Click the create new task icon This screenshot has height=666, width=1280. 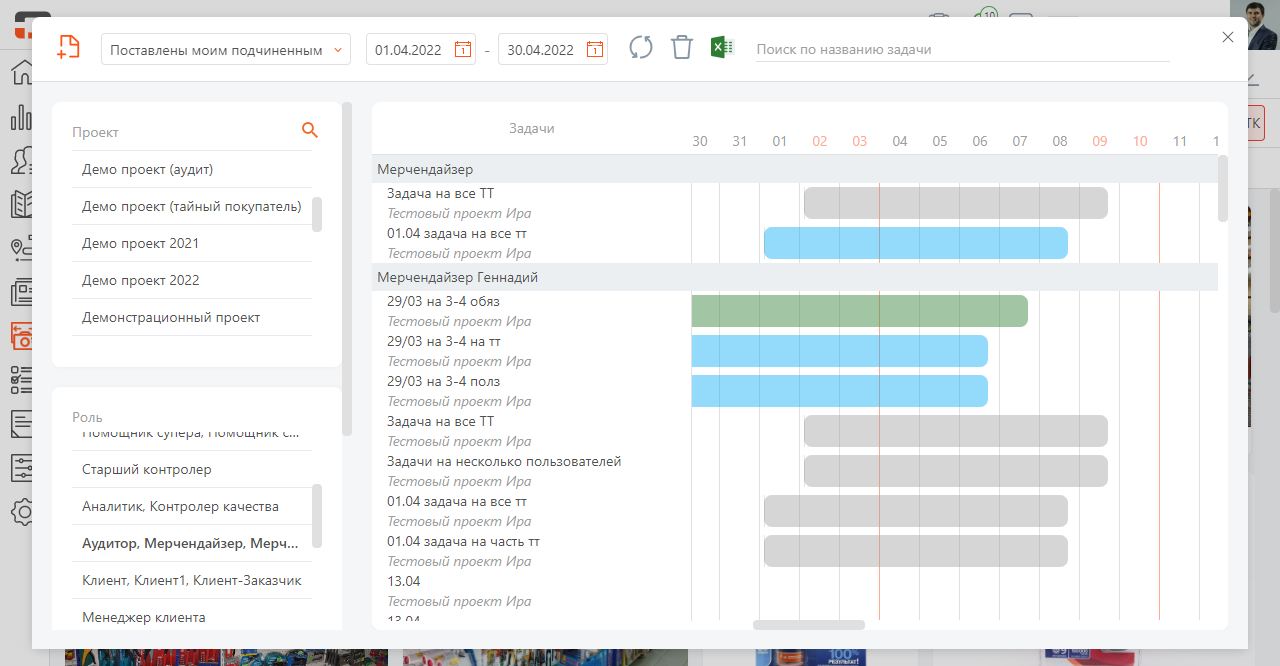coord(68,48)
